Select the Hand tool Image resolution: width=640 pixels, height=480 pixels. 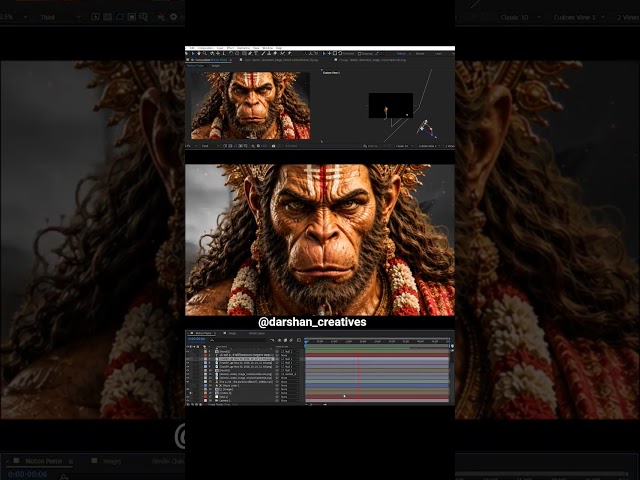[199, 53]
